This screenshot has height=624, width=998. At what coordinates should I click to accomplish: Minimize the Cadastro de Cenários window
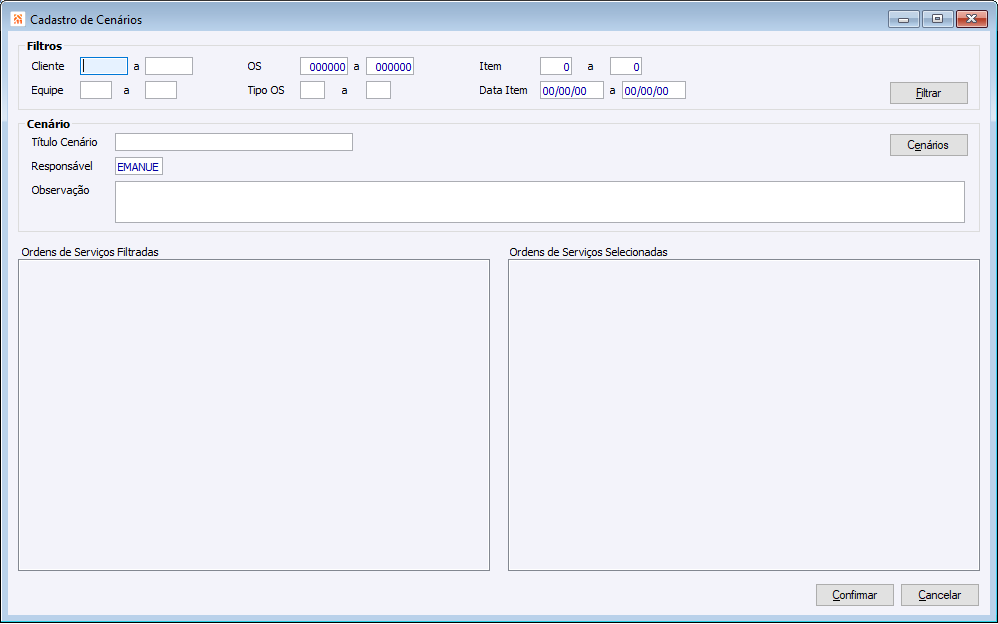pyautogui.click(x=904, y=19)
